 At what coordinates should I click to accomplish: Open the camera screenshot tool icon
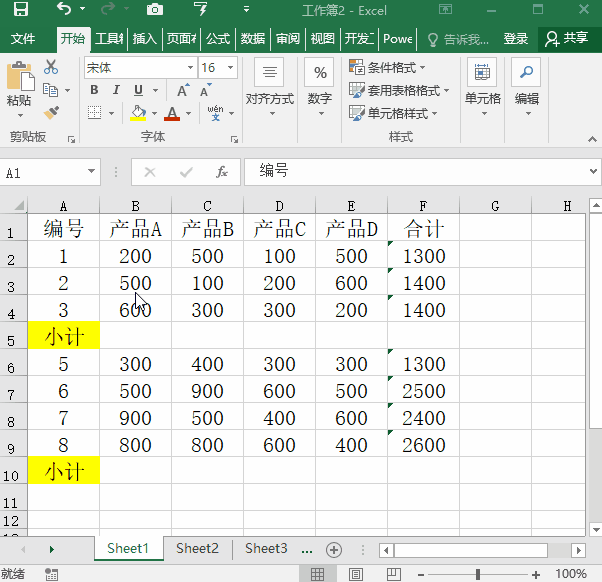(155, 10)
